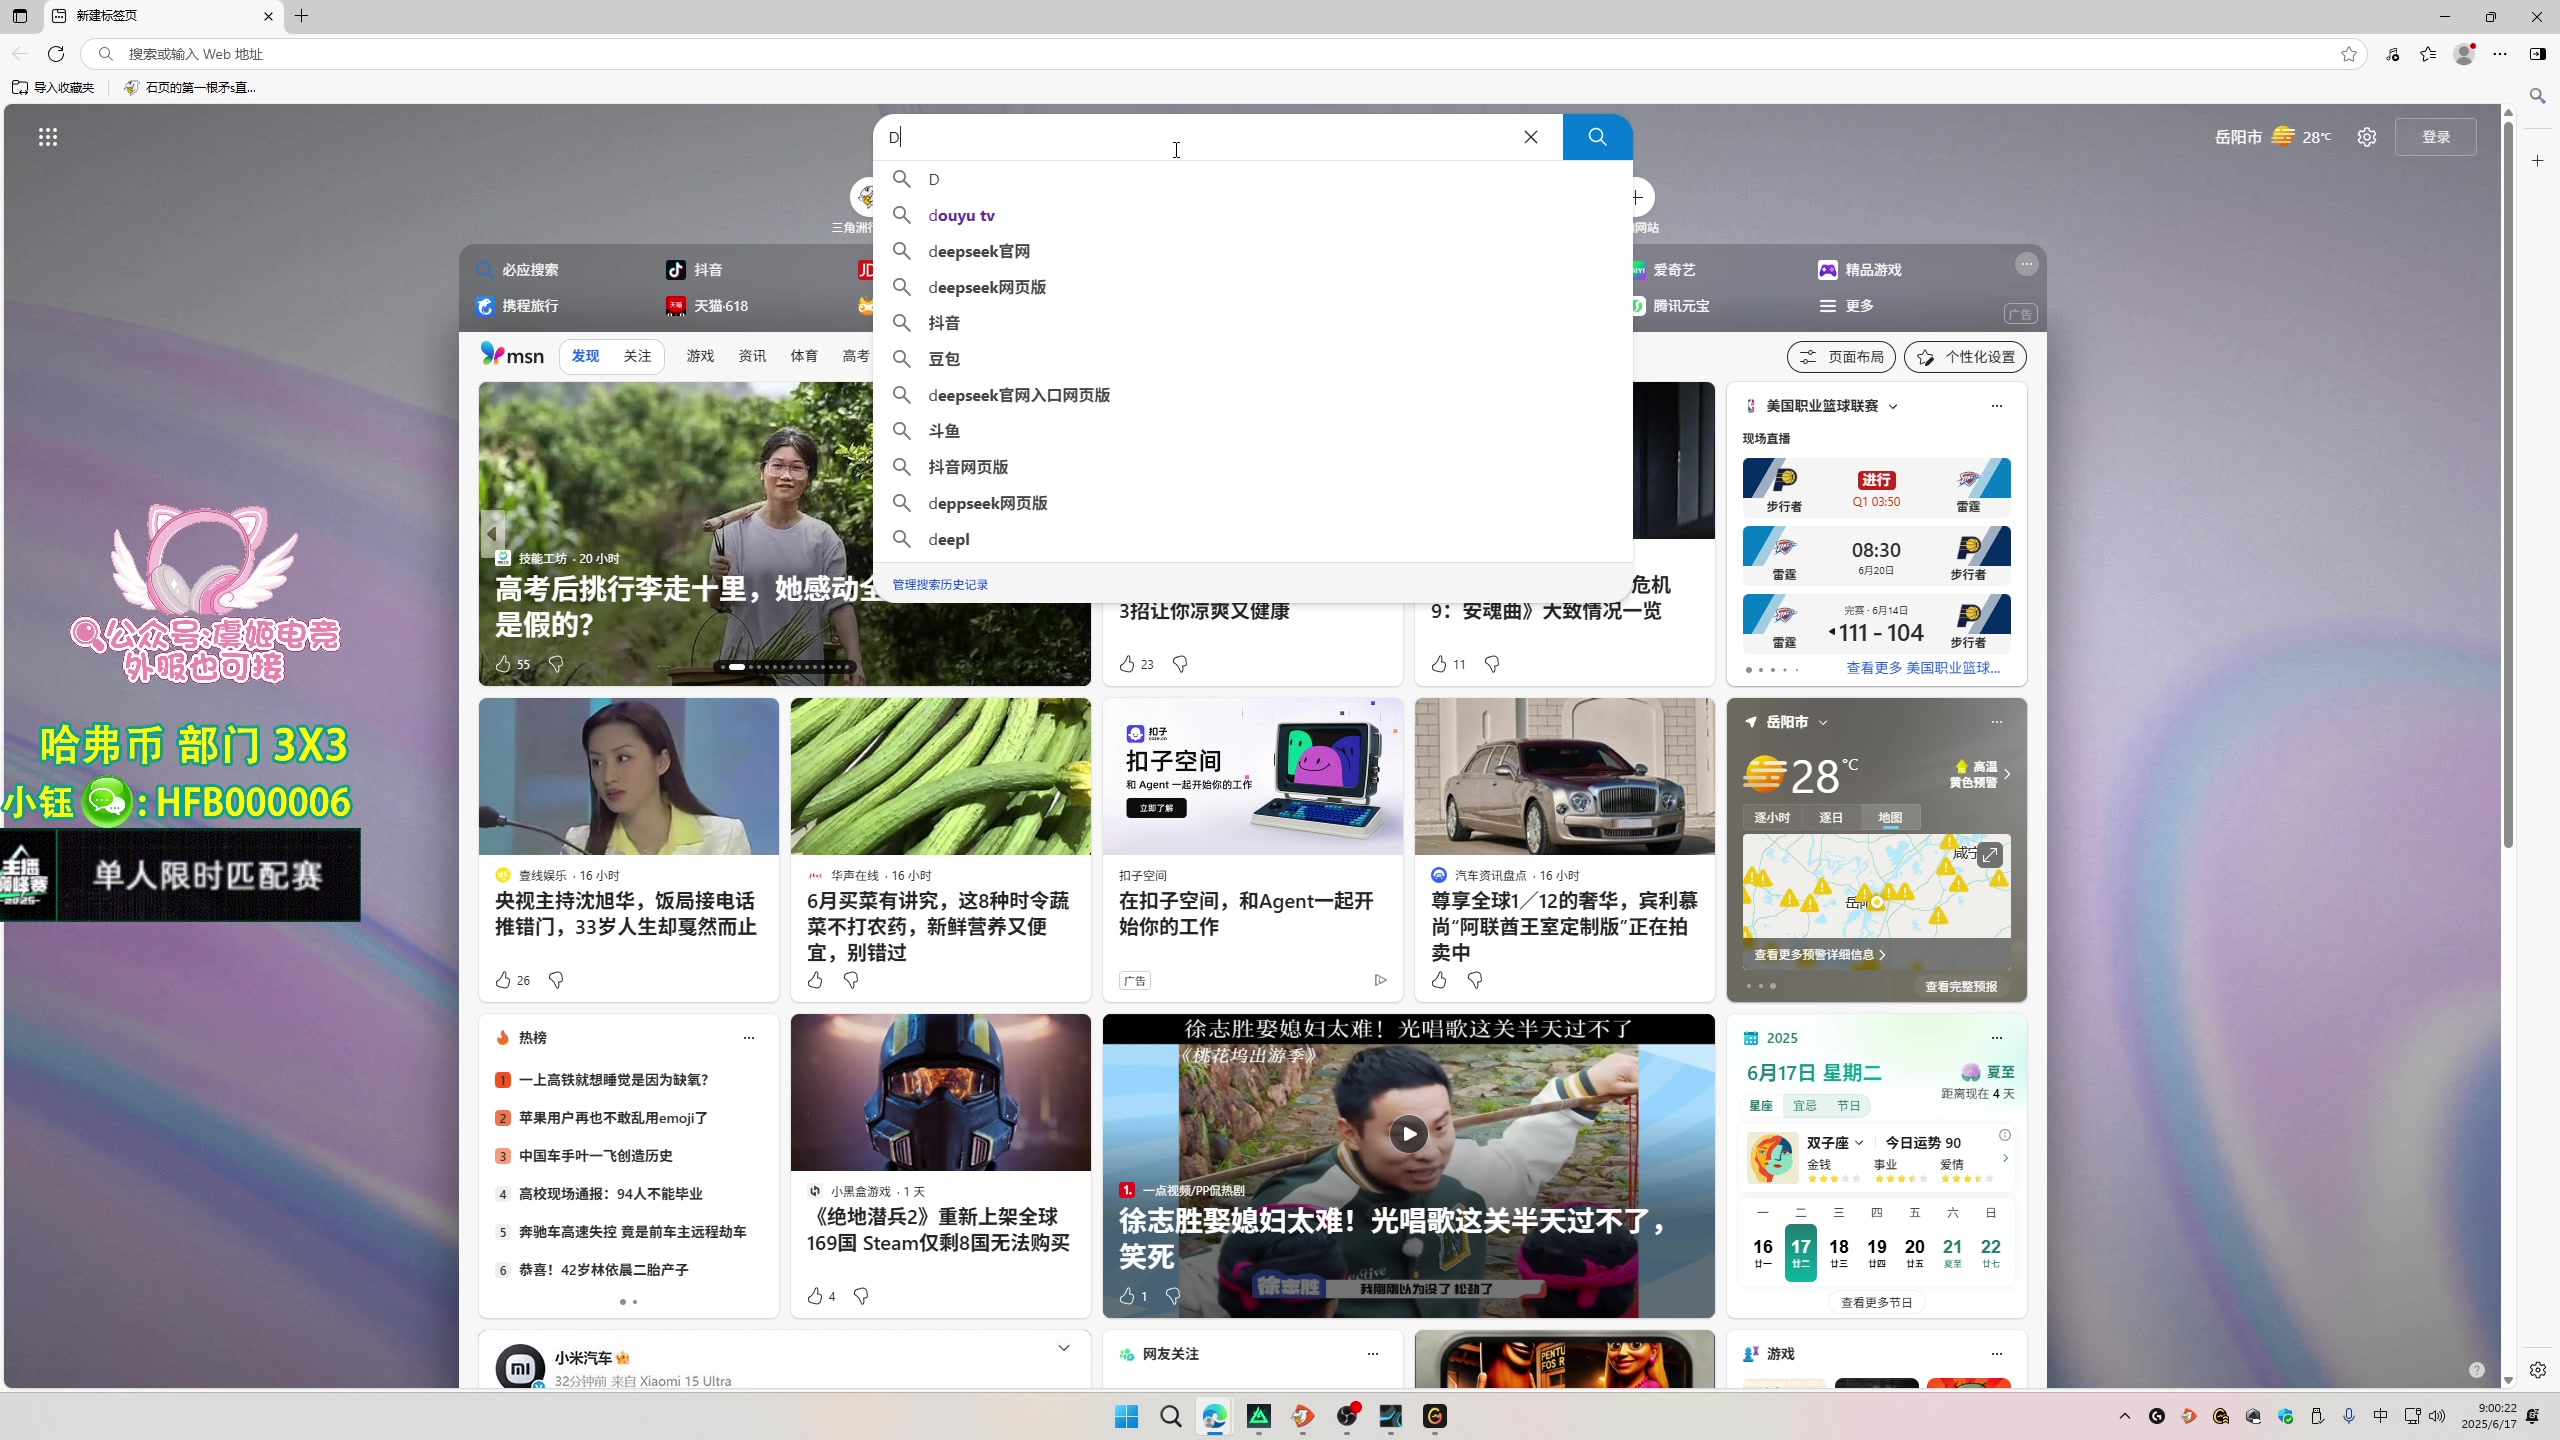Switch to the 发现 feed tab
The height and width of the screenshot is (1440, 2560).
[x=585, y=356]
